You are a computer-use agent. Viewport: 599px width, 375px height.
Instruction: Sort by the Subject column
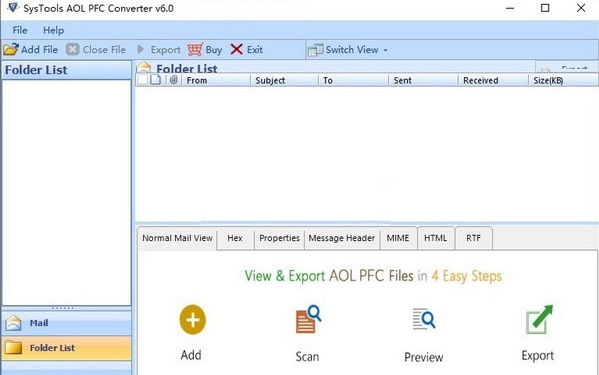click(285, 80)
